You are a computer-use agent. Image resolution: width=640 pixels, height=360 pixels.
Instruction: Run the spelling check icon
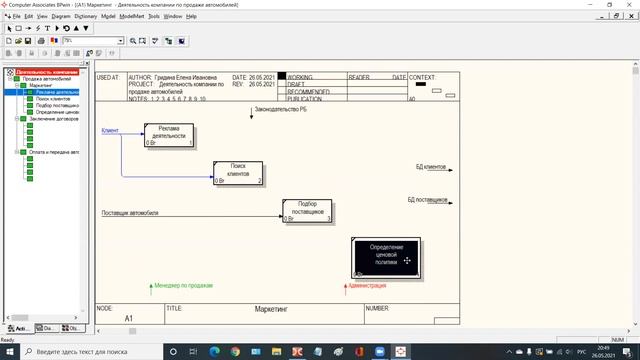pyautogui.click(x=156, y=41)
